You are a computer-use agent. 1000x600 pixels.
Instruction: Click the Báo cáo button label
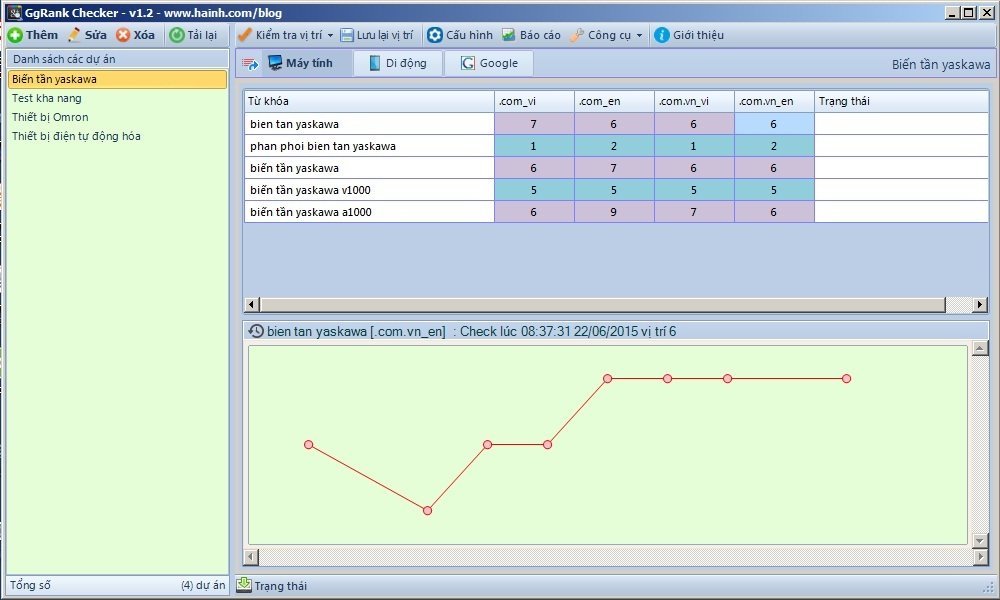tap(540, 35)
